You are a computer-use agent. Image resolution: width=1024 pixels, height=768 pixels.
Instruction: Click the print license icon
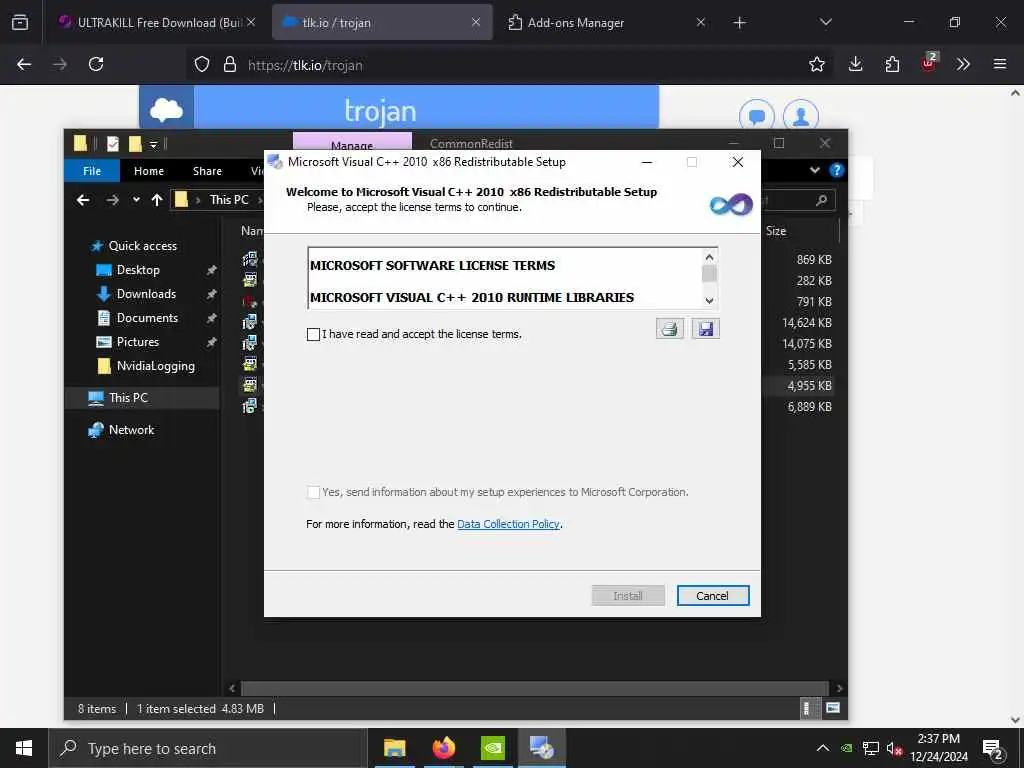coord(669,328)
